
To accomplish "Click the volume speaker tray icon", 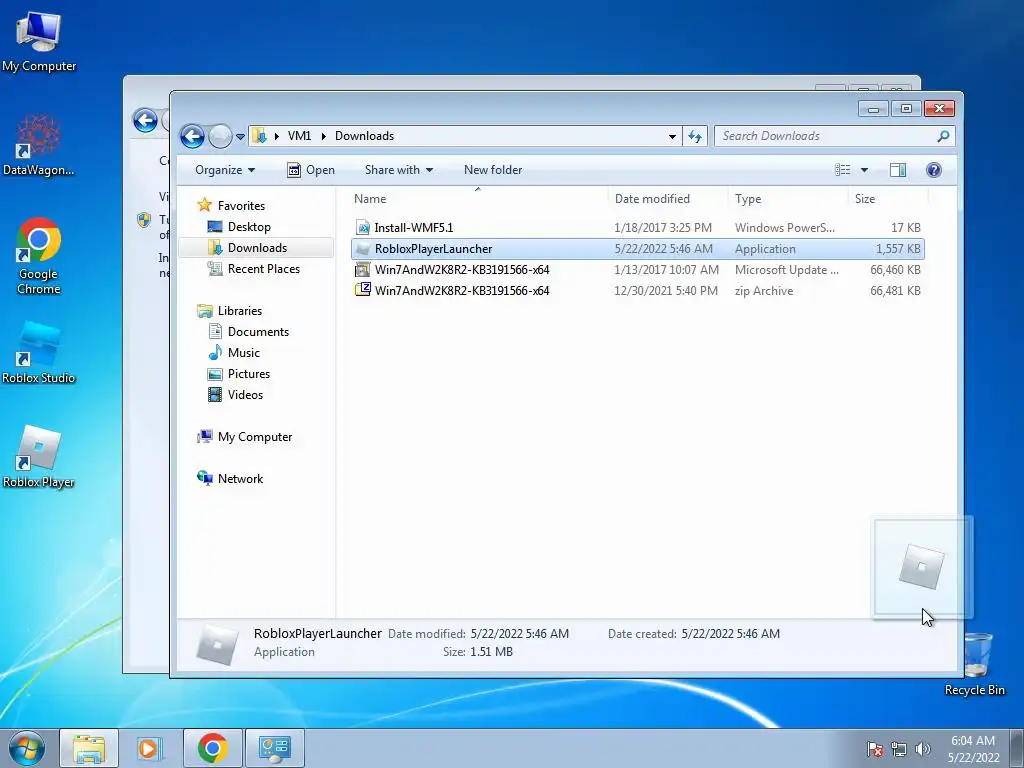I will coord(922,749).
